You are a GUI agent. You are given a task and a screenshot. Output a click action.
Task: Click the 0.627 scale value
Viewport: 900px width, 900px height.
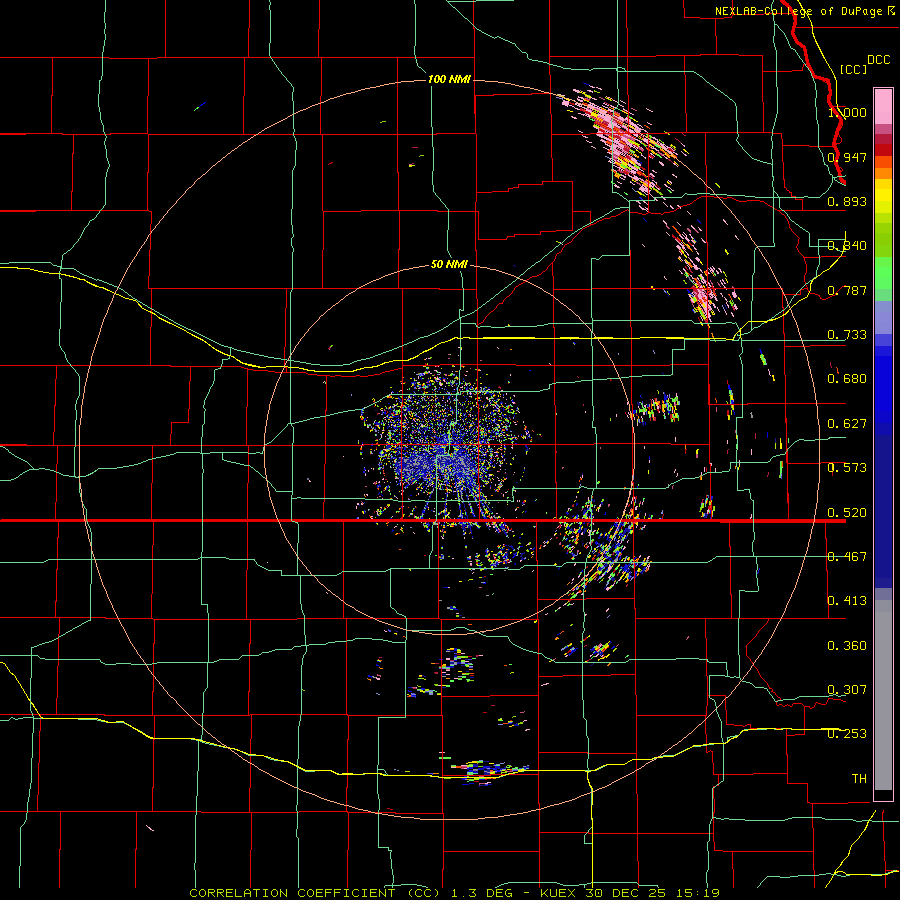[x=847, y=424]
